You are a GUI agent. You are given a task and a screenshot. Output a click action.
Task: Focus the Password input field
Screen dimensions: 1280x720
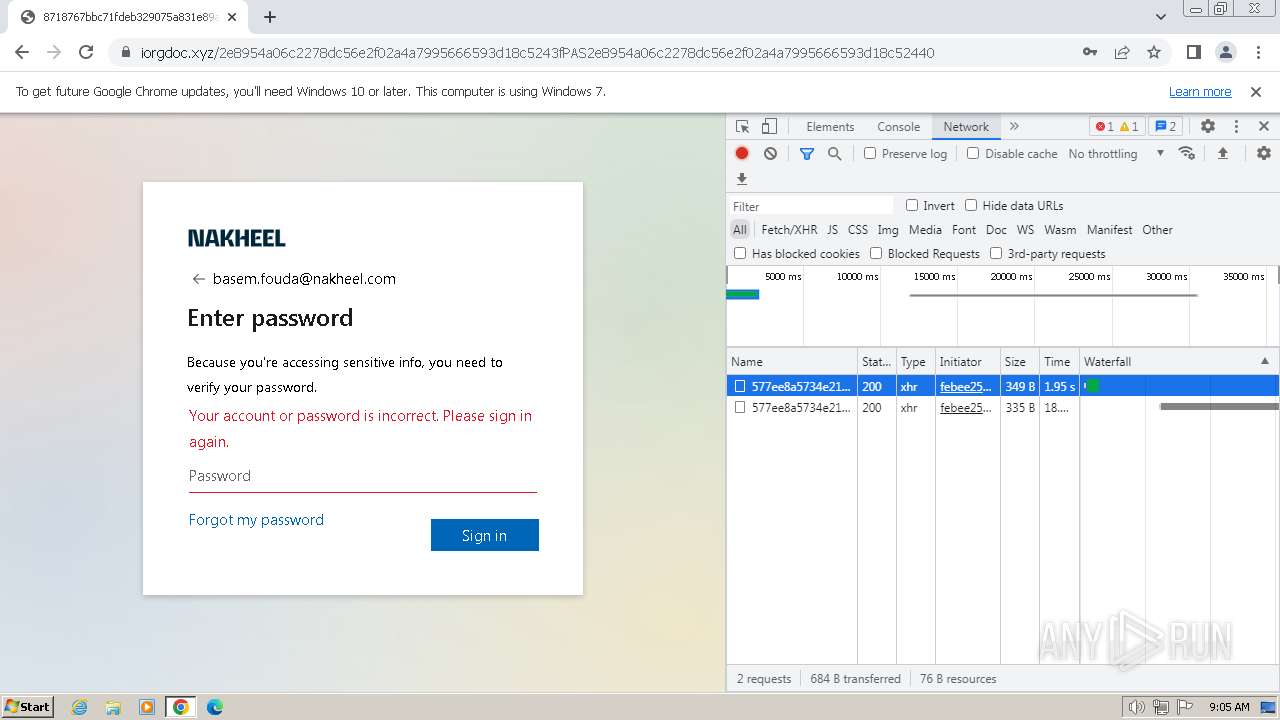click(362, 476)
